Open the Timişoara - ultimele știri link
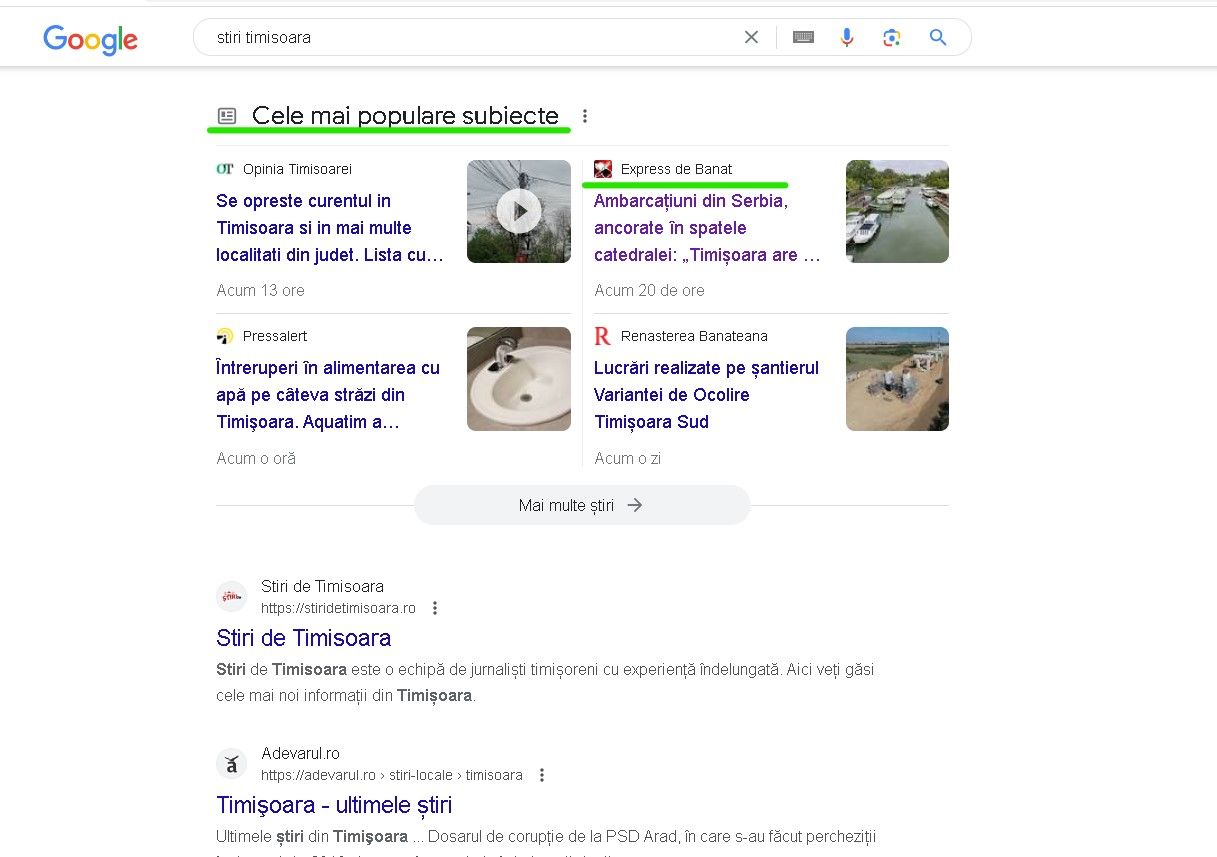Screen dimensions: 1217x857 coord(334,805)
